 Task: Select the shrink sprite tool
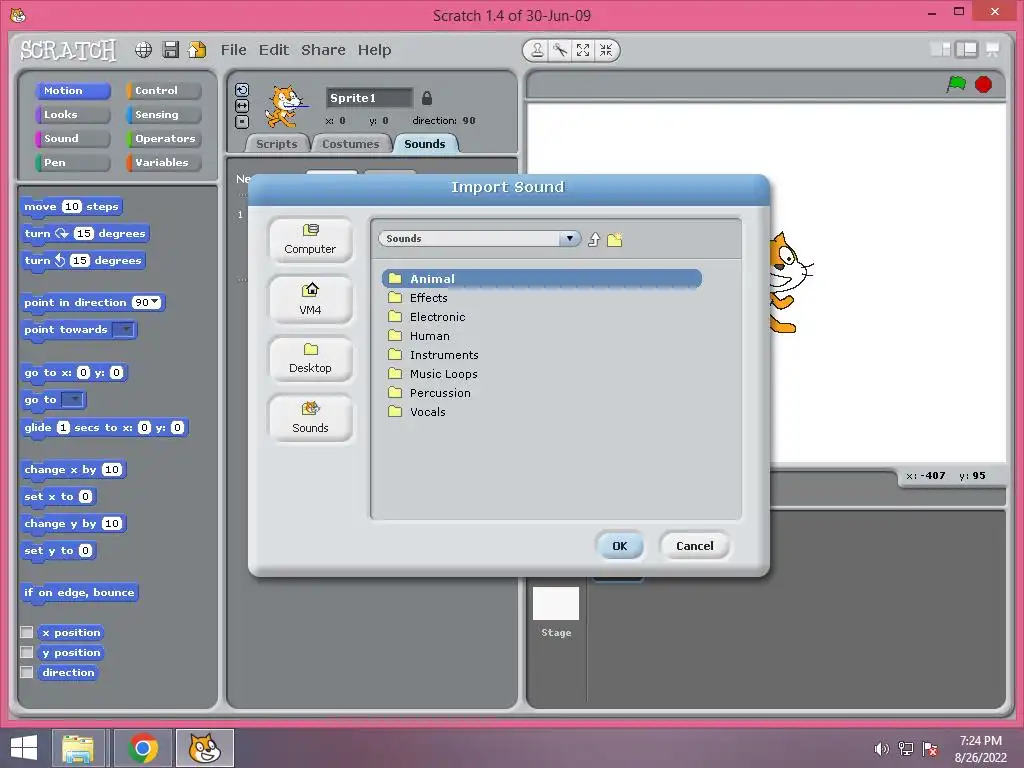[606, 50]
